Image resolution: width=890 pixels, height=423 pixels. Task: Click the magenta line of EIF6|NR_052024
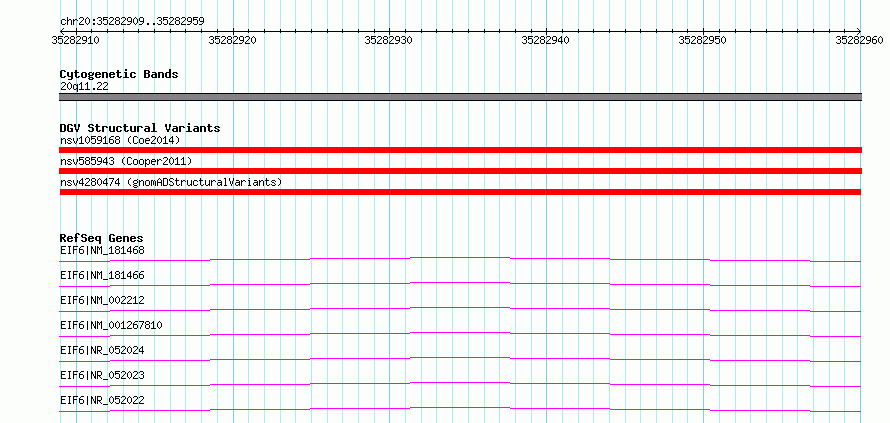pos(460,359)
